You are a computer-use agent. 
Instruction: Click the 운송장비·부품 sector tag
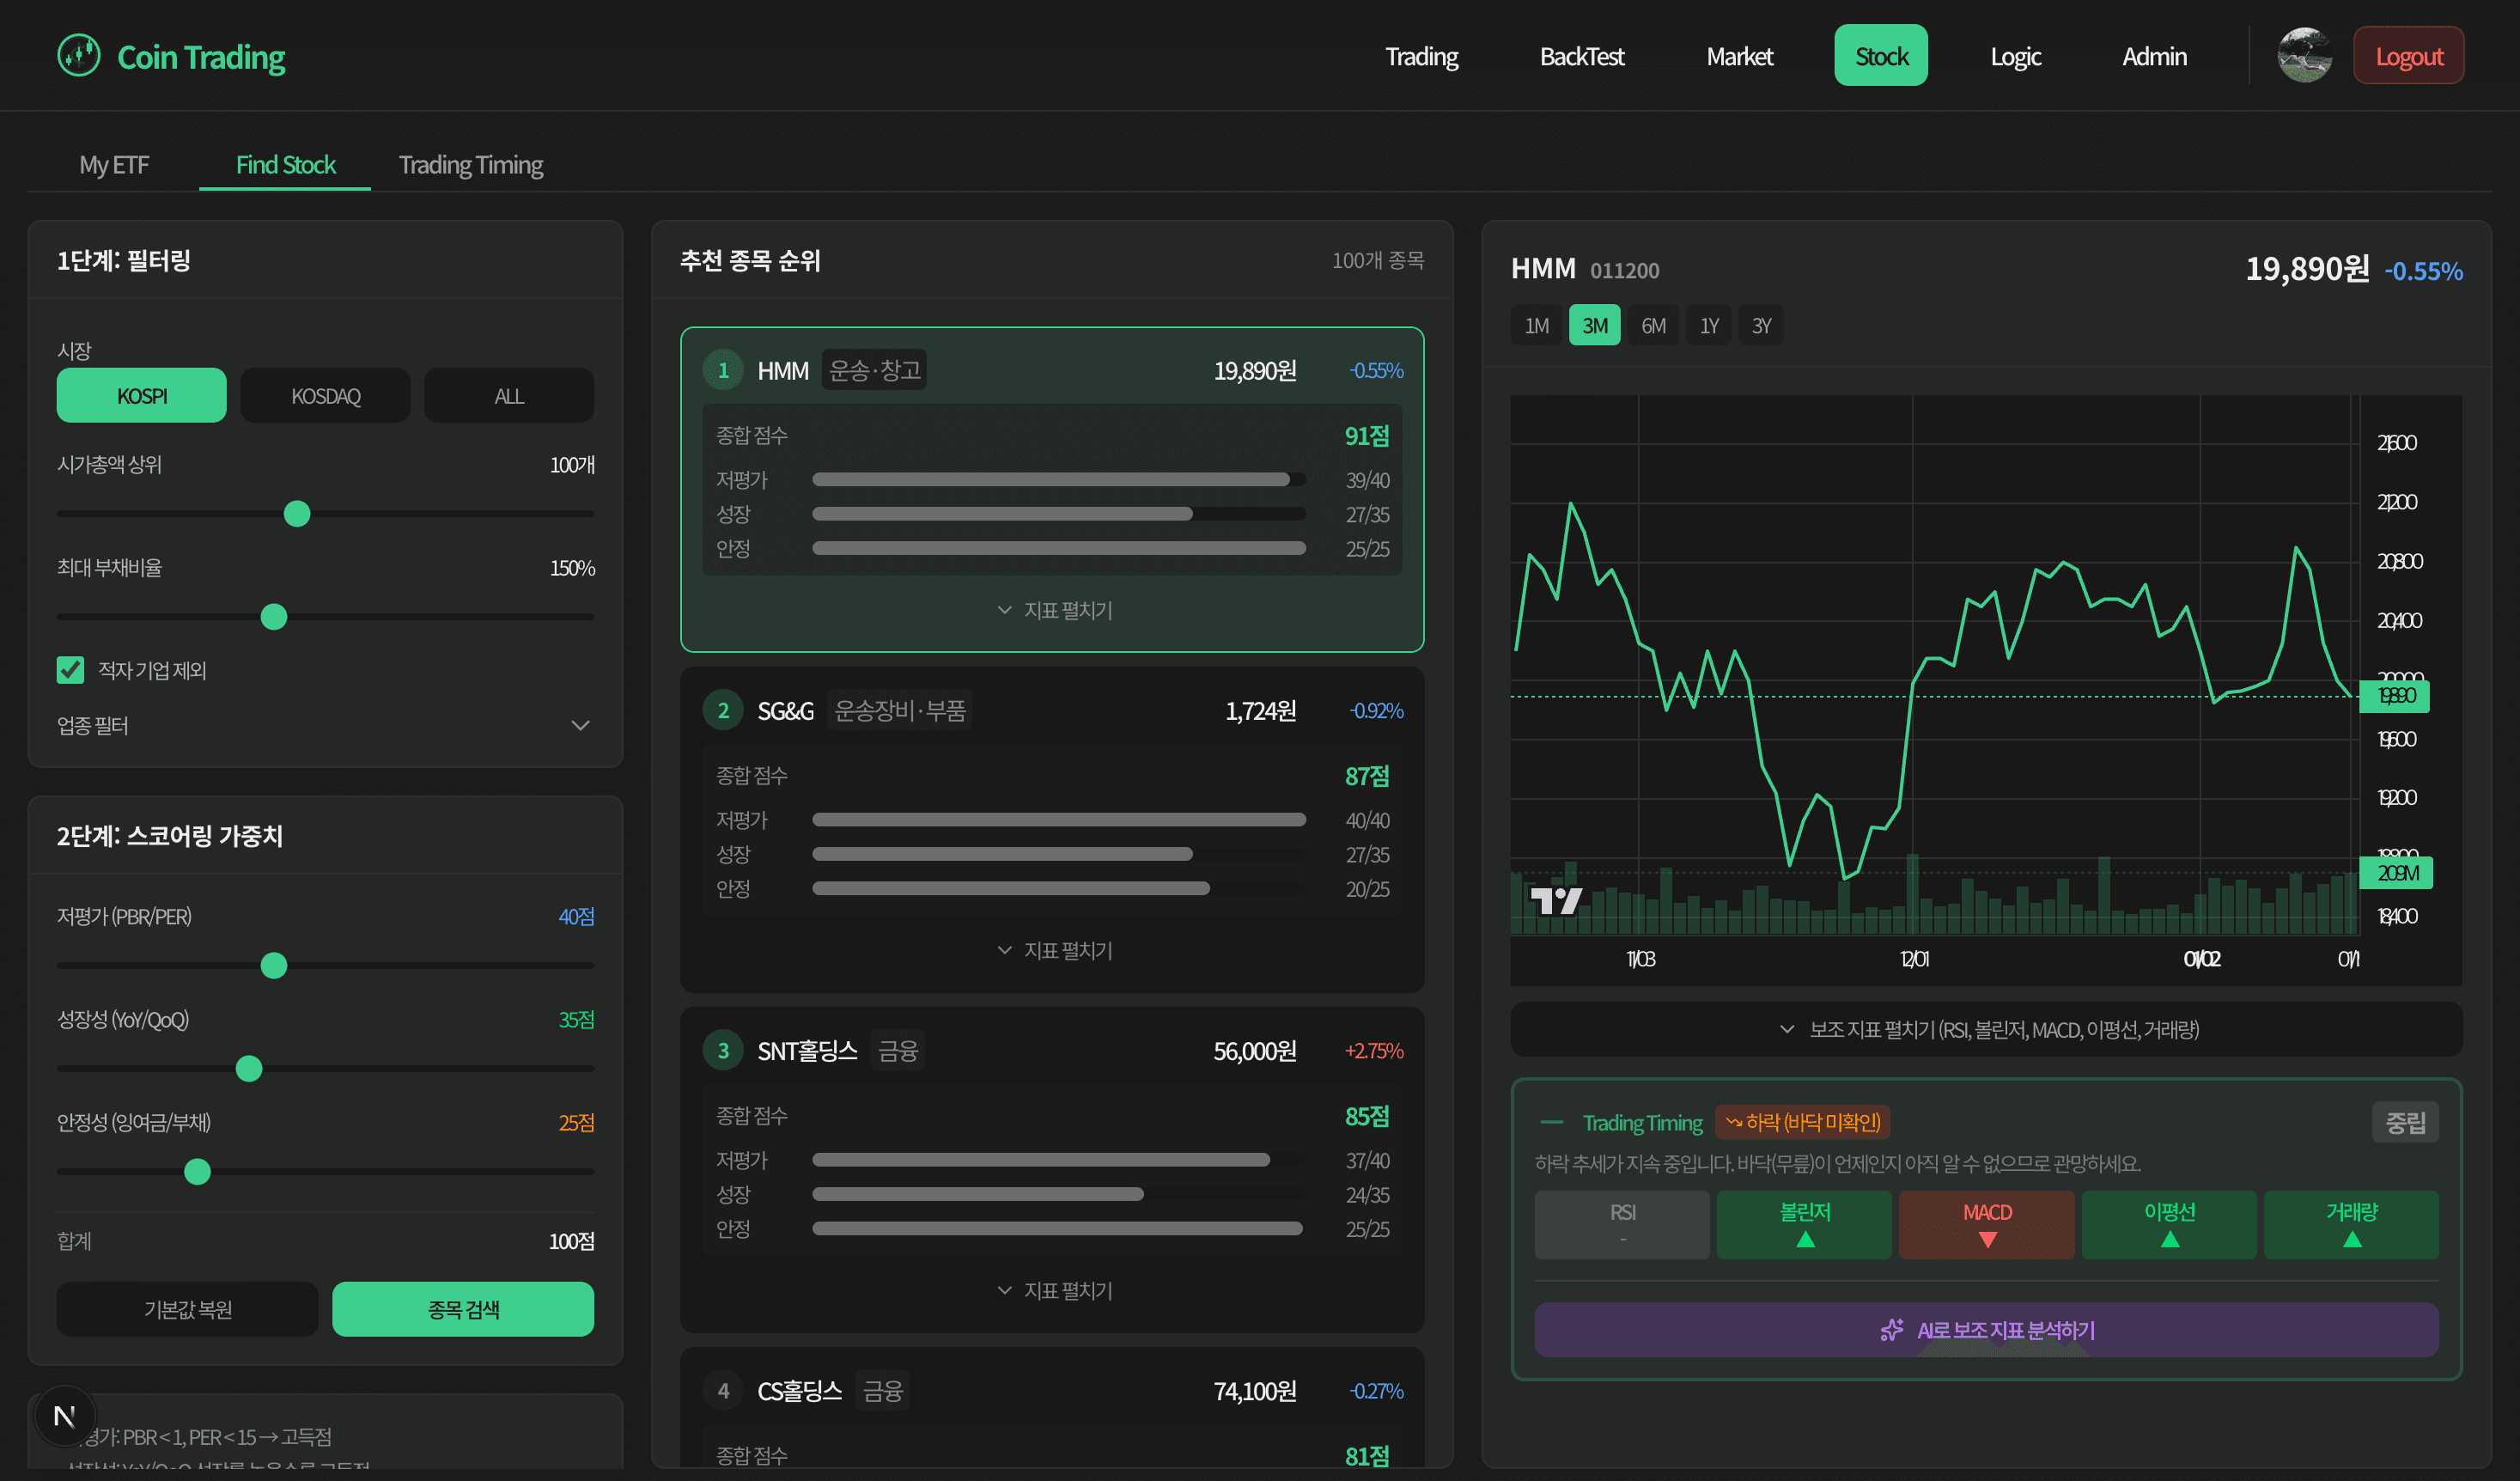[x=899, y=710]
